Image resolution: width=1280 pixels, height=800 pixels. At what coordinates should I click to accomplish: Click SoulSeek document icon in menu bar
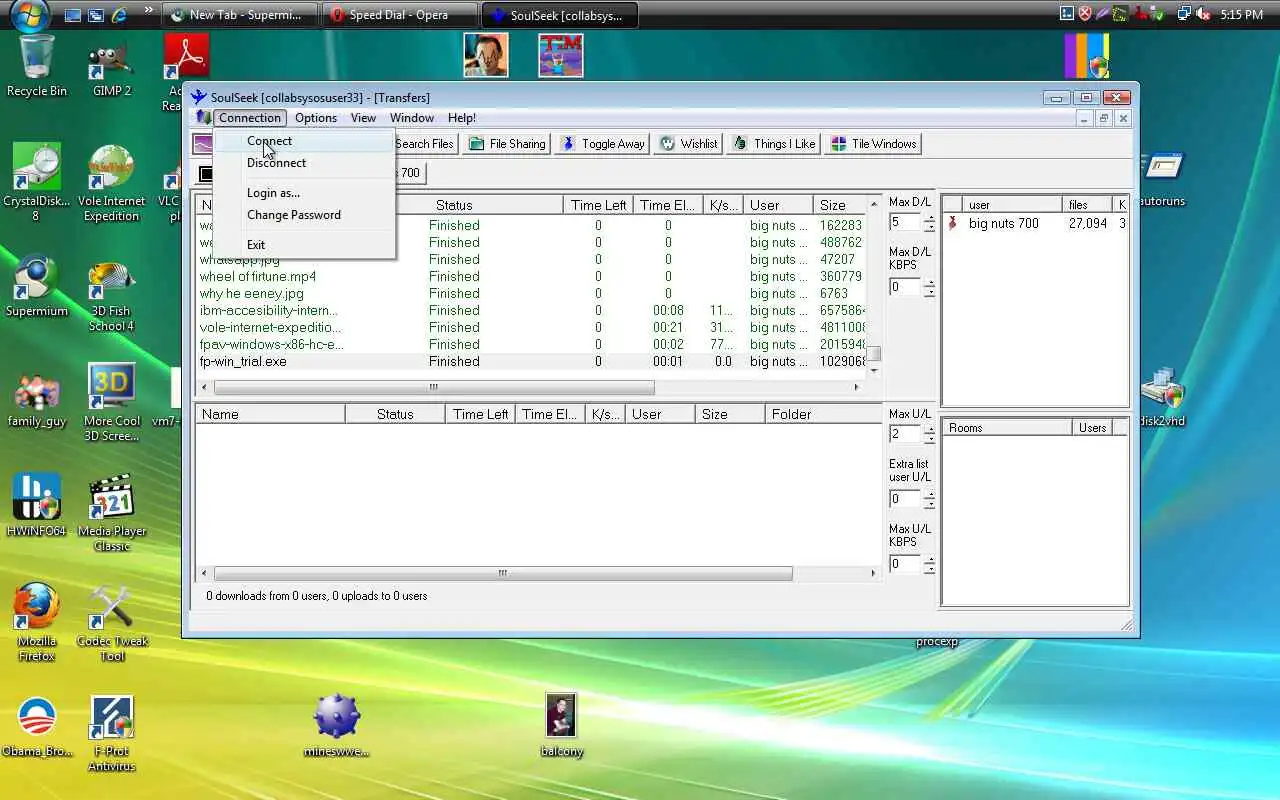pos(203,118)
